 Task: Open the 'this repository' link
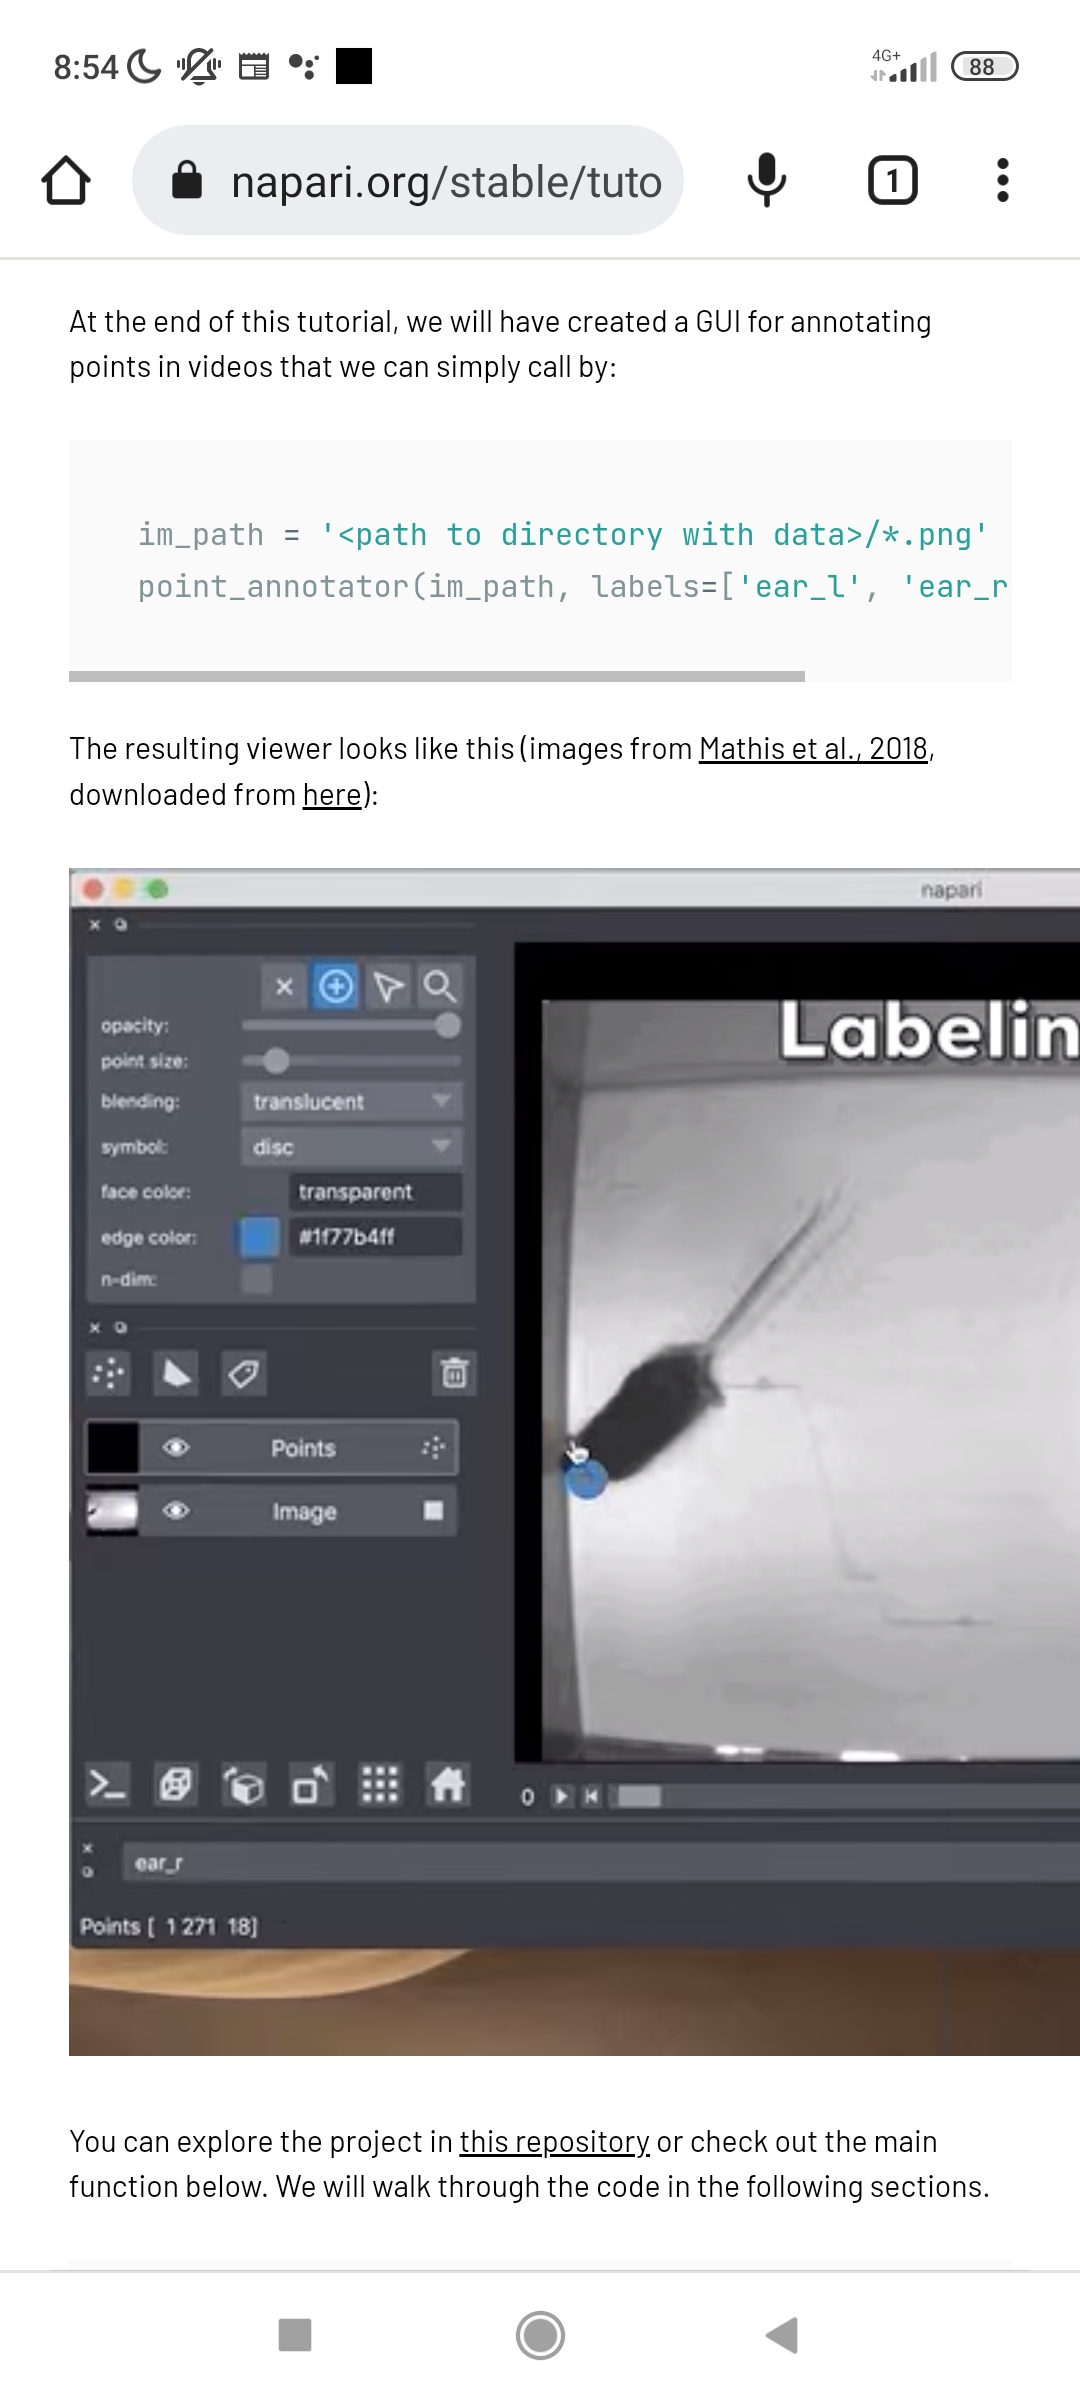click(x=554, y=2141)
